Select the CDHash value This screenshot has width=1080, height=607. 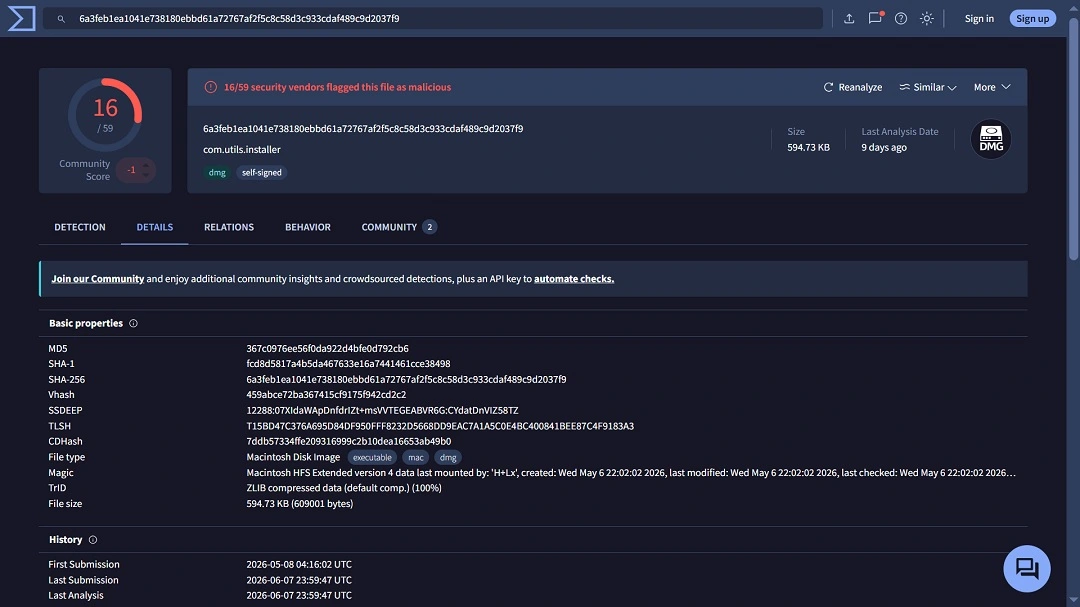point(349,441)
